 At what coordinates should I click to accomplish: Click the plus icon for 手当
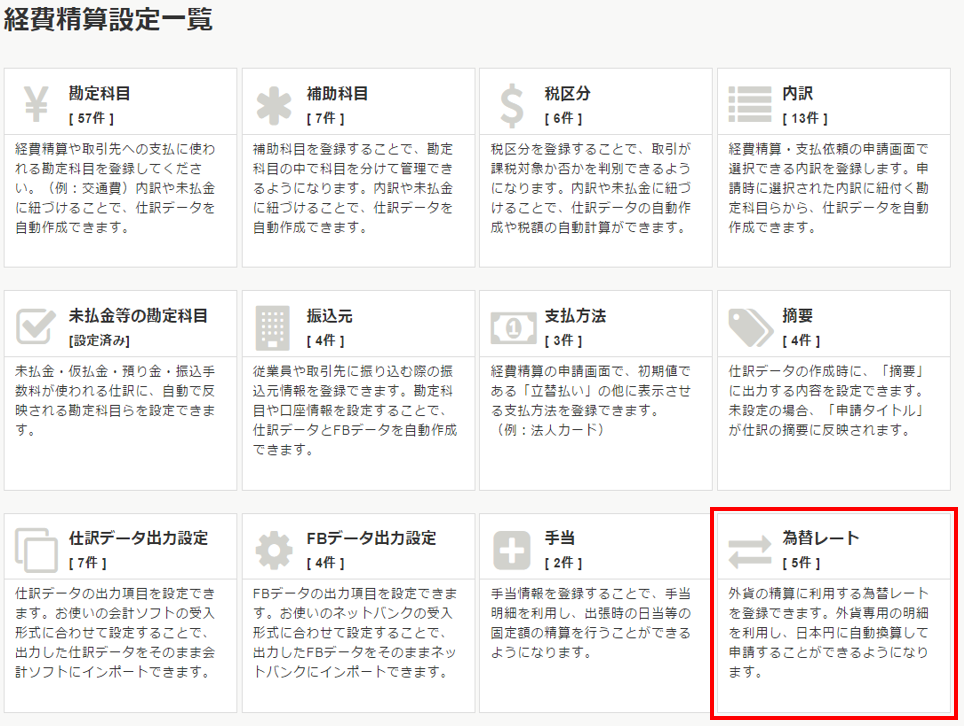pyautogui.click(x=511, y=549)
